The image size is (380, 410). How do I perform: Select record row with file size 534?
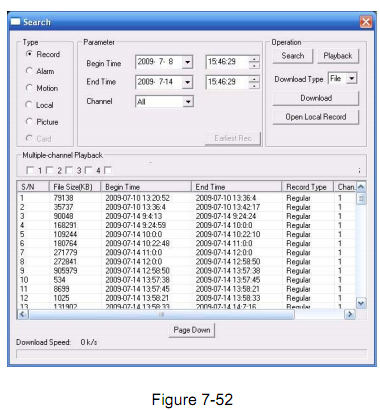(x=186, y=280)
